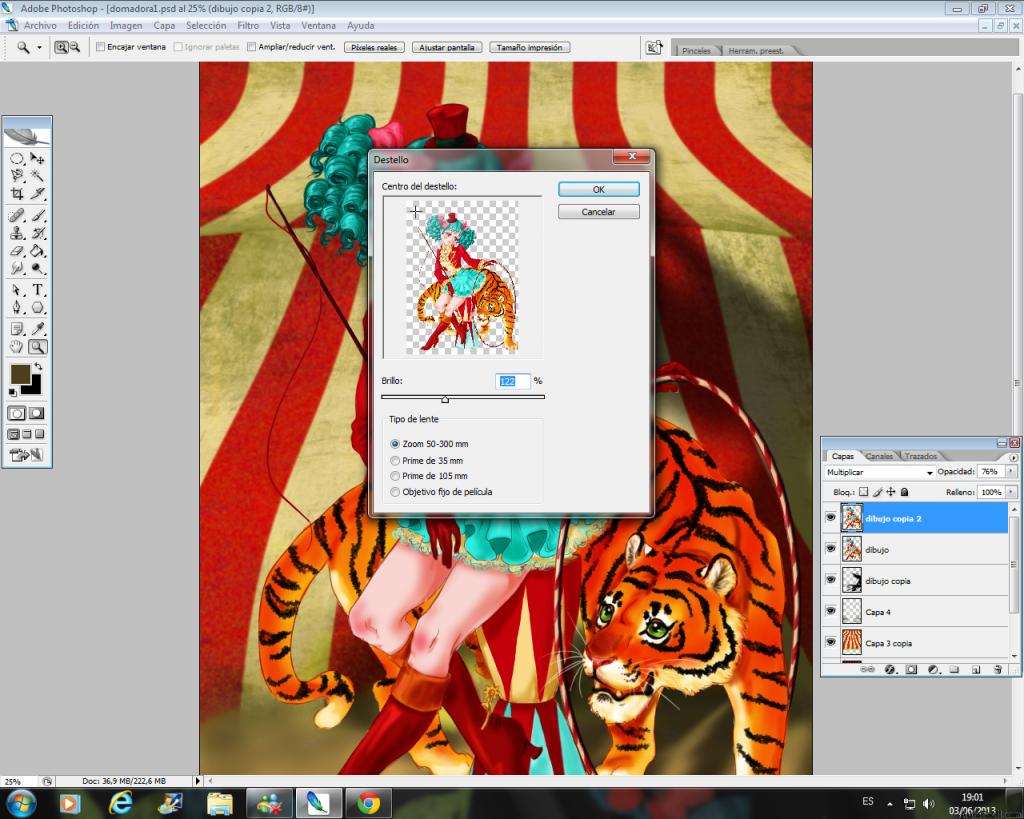Click OK in the Destello dialog

599,189
